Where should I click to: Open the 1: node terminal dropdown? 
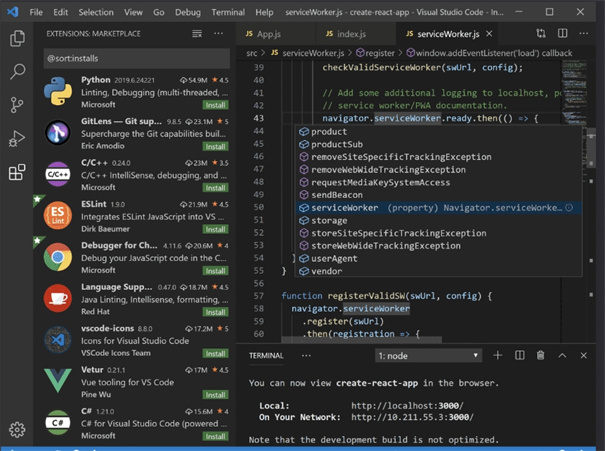(428, 355)
